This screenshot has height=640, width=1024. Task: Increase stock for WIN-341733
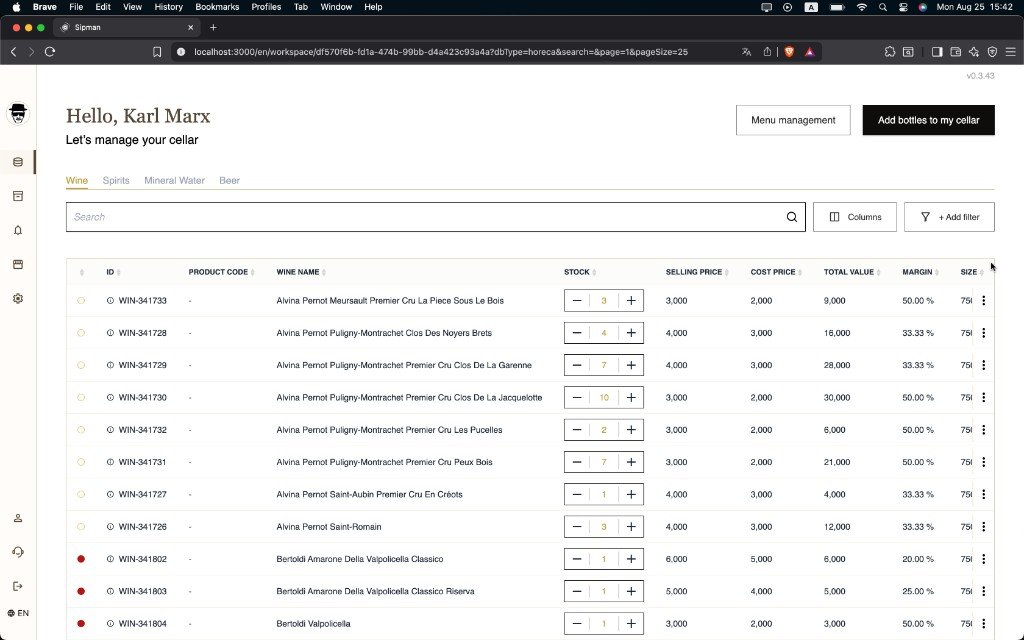click(631, 300)
